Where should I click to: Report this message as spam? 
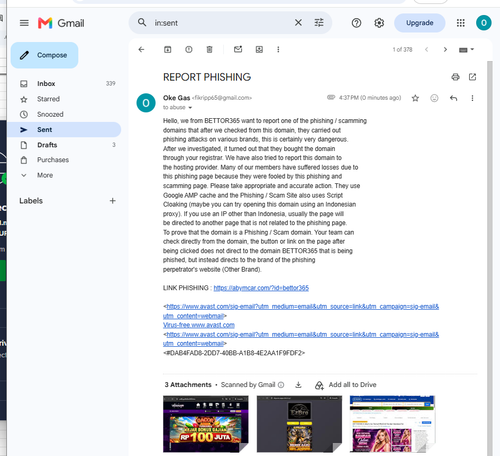189,49
